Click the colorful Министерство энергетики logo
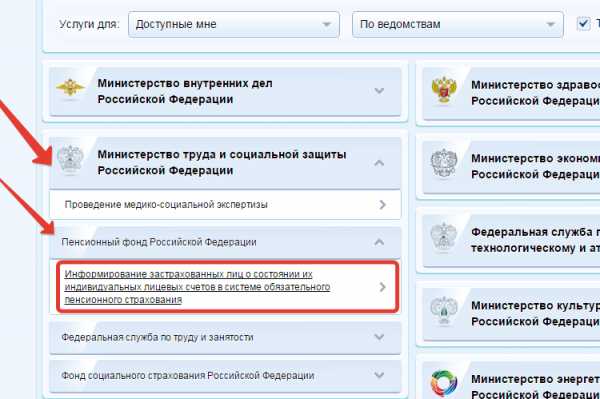The width and height of the screenshot is (600, 399). coord(444,383)
